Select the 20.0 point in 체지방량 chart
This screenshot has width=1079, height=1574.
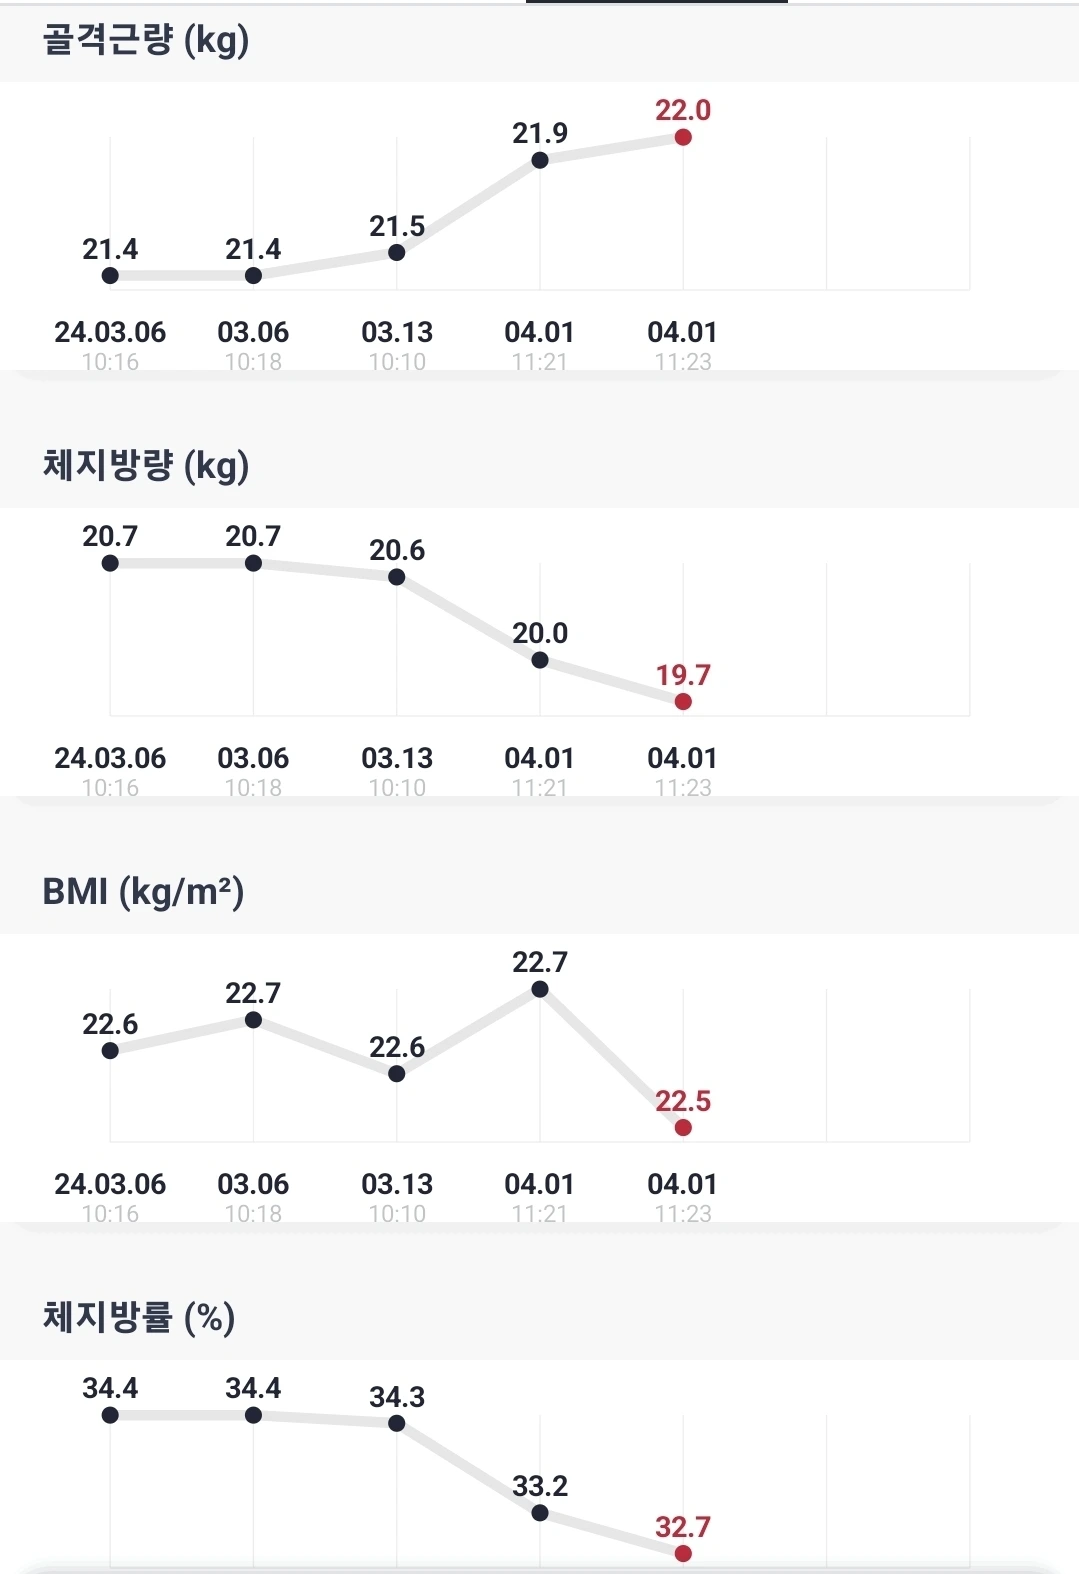[x=540, y=660]
